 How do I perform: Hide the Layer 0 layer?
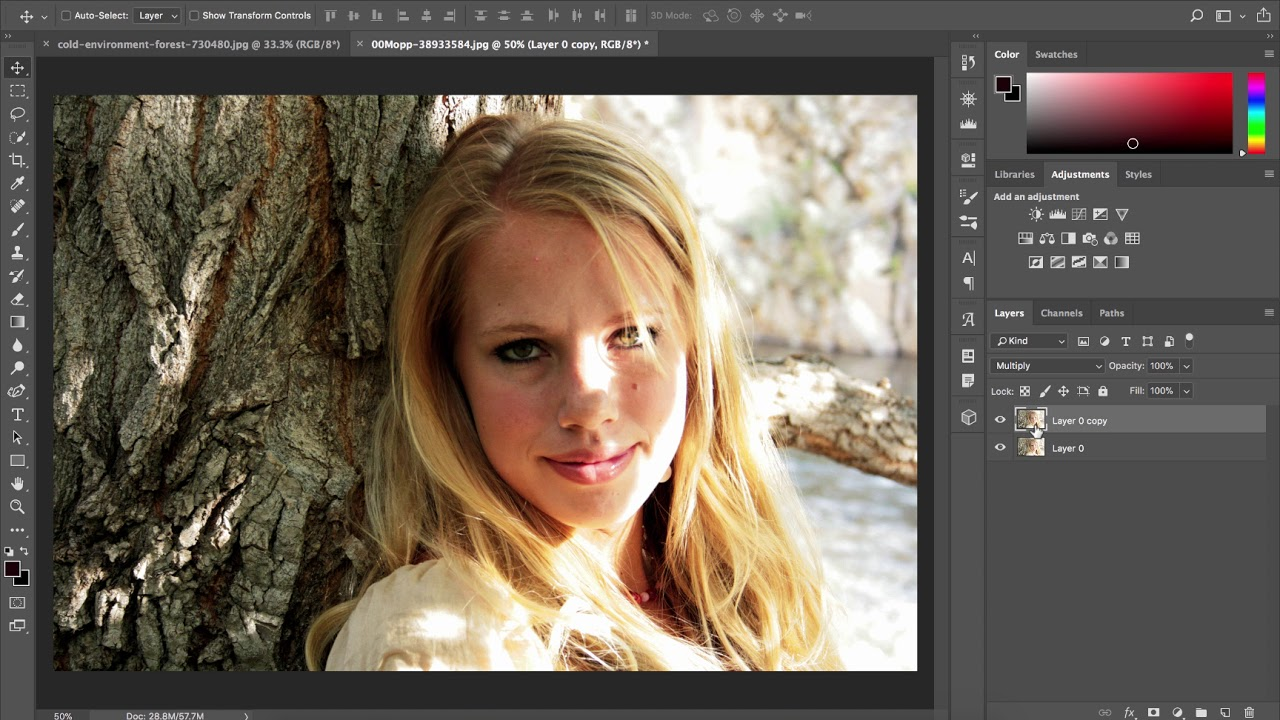[1000, 447]
